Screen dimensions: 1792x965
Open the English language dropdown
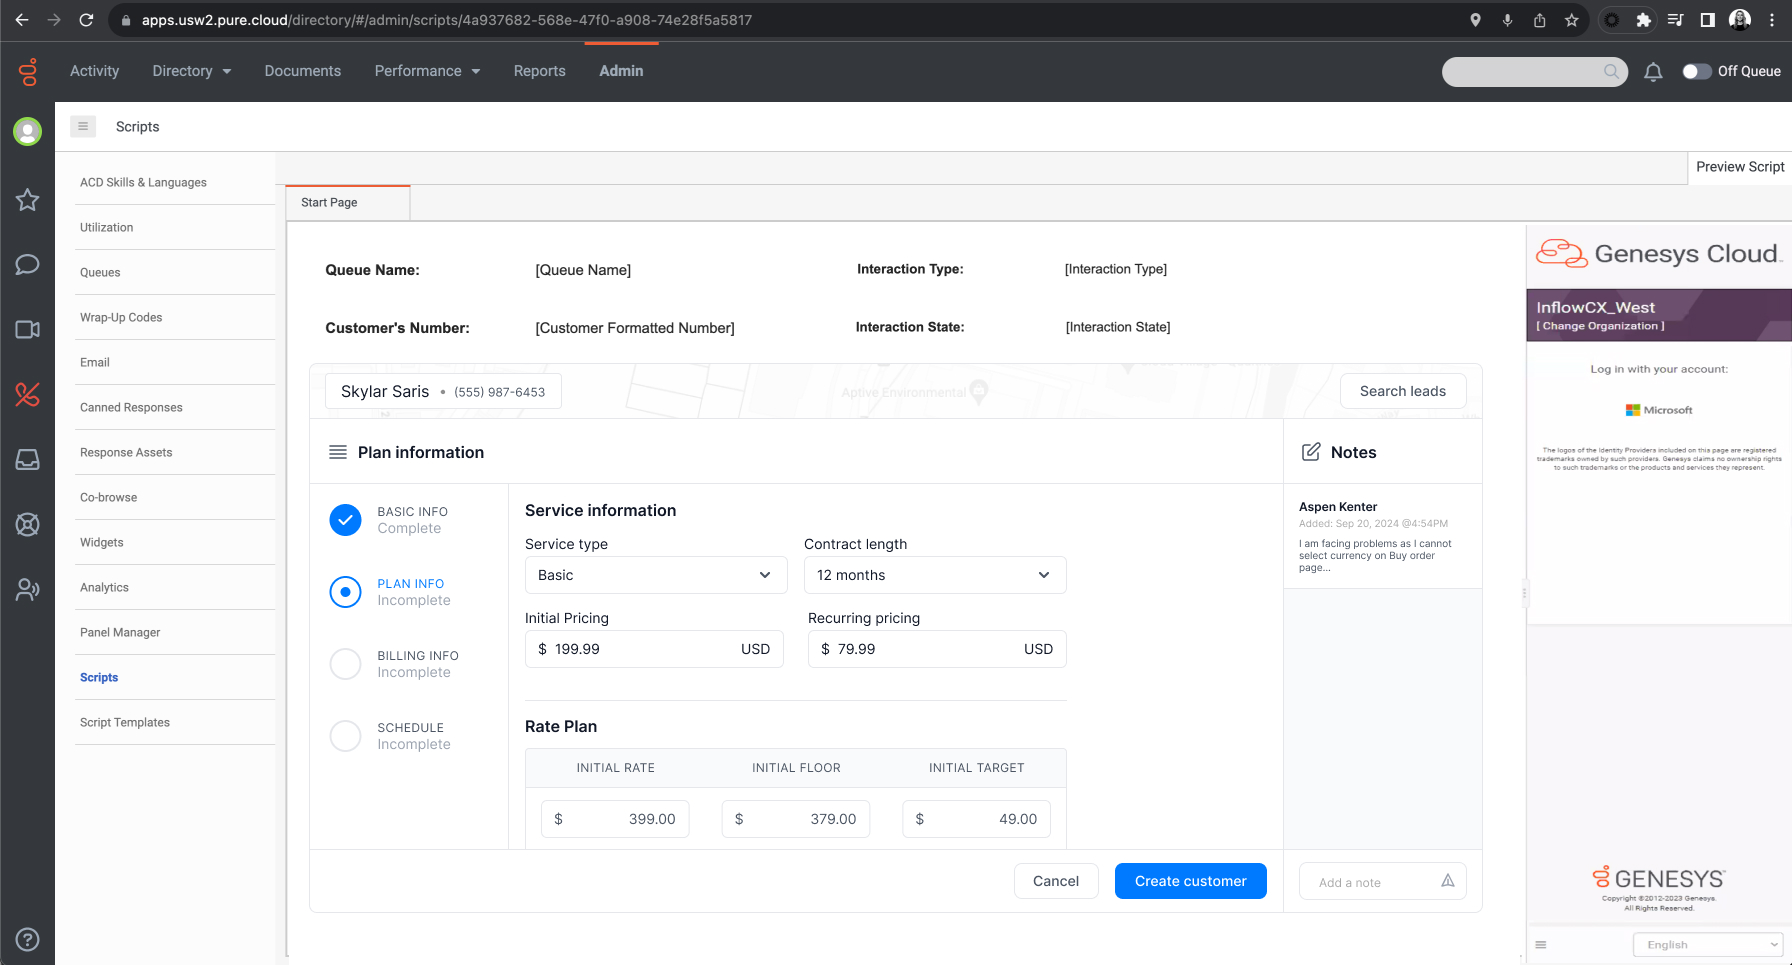tap(1708, 944)
